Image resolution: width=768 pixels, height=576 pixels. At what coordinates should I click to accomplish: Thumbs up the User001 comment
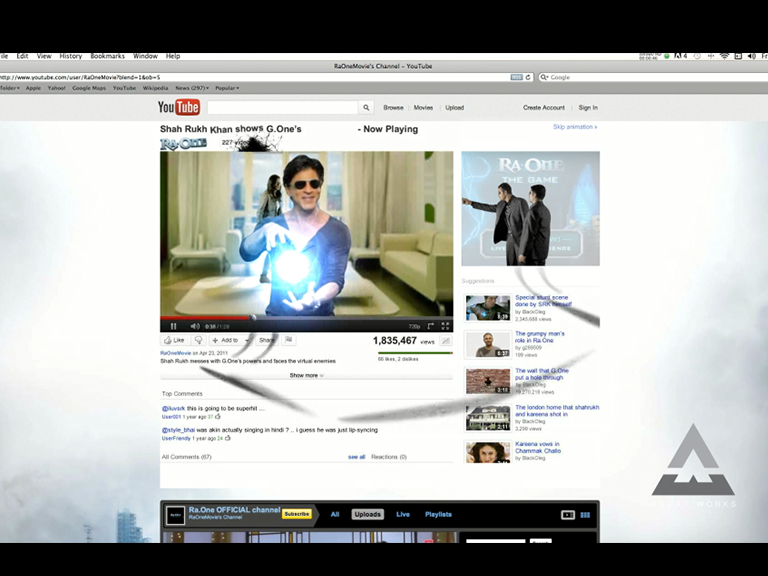[x=217, y=417]
